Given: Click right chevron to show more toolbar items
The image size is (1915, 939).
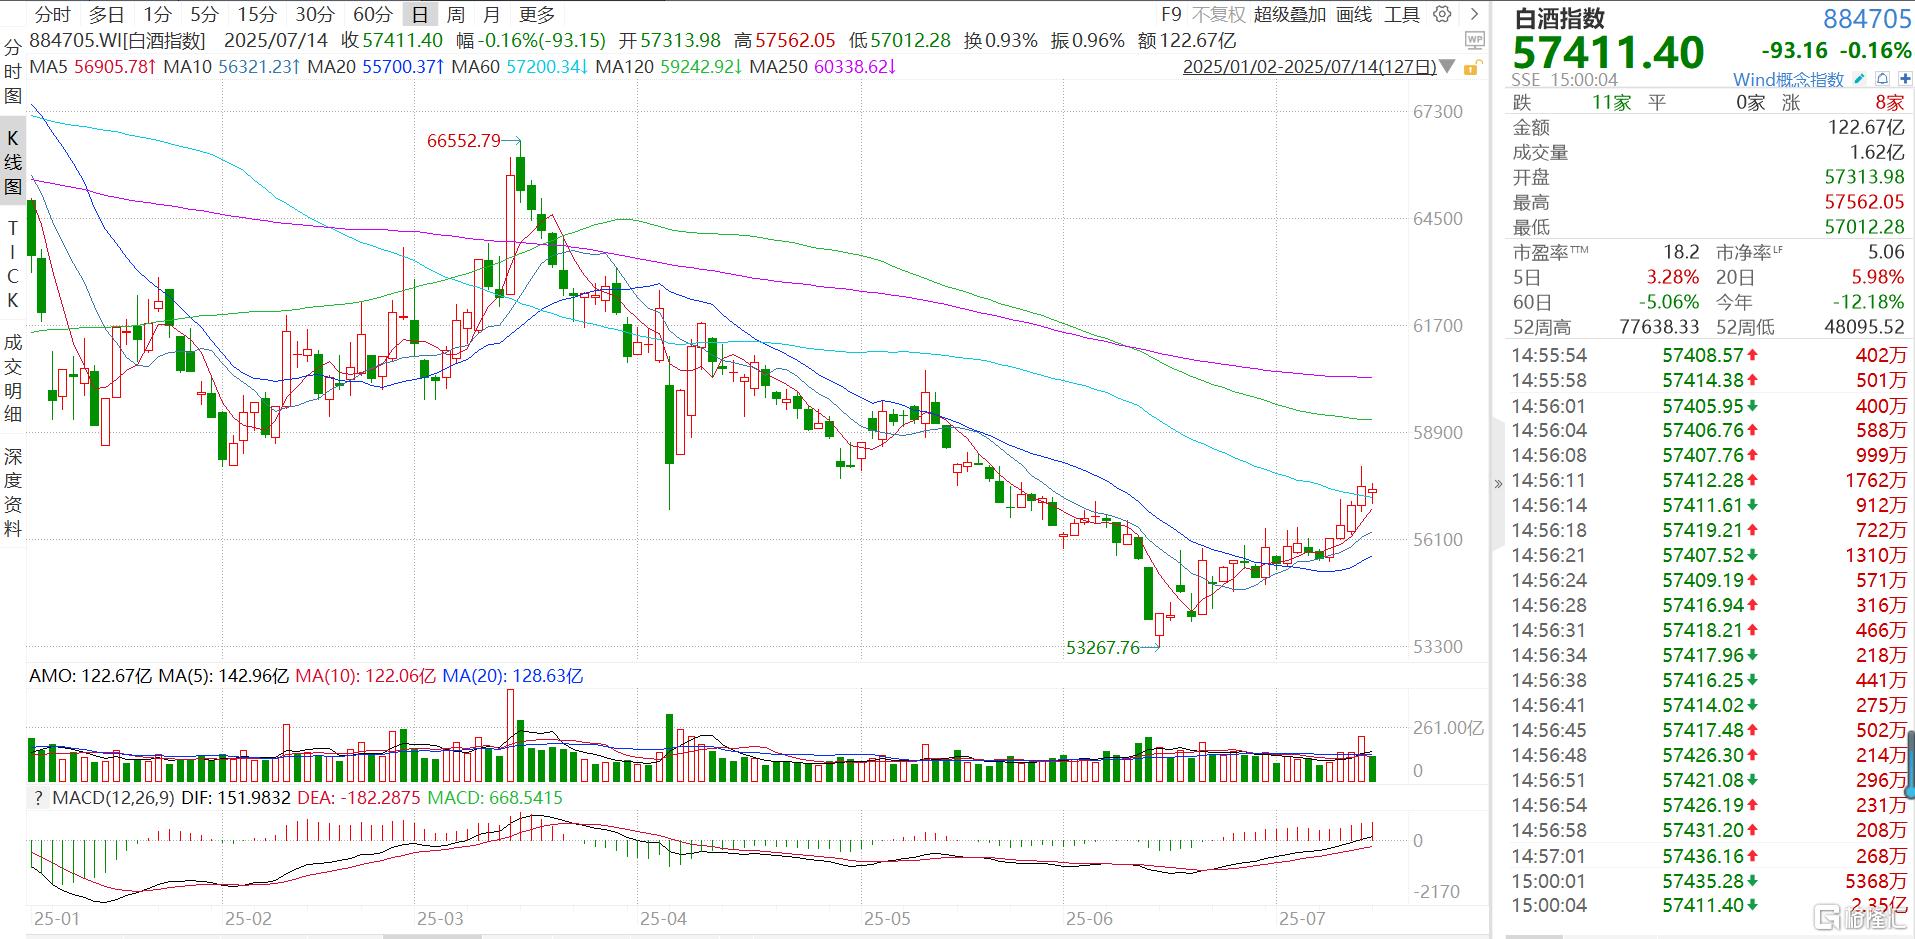Looking at the screenshot, I should click(x=1474, y=14).
